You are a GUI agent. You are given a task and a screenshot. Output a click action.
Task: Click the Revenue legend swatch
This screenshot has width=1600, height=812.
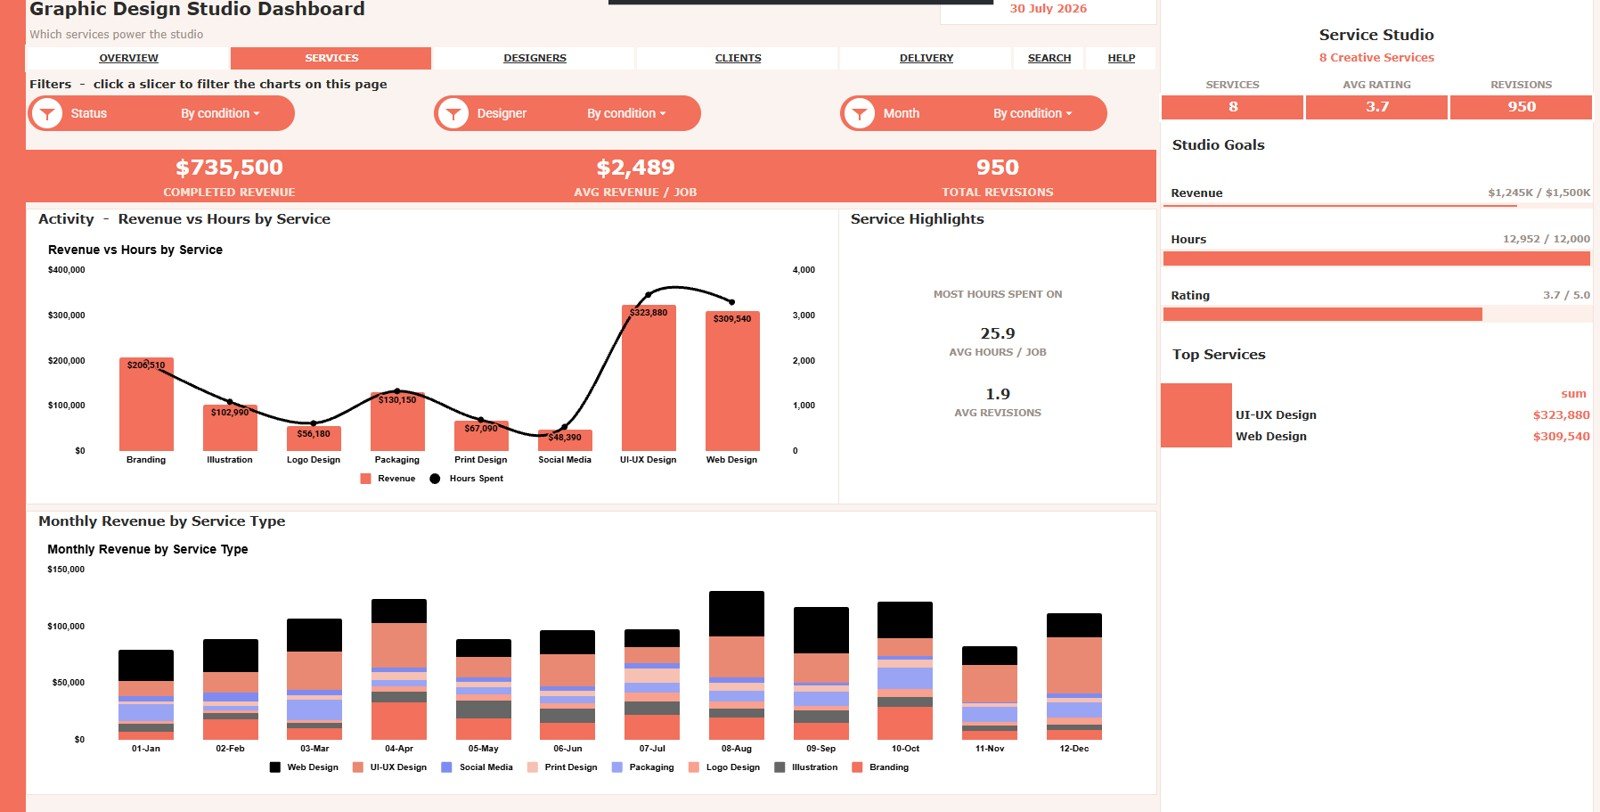366,479
